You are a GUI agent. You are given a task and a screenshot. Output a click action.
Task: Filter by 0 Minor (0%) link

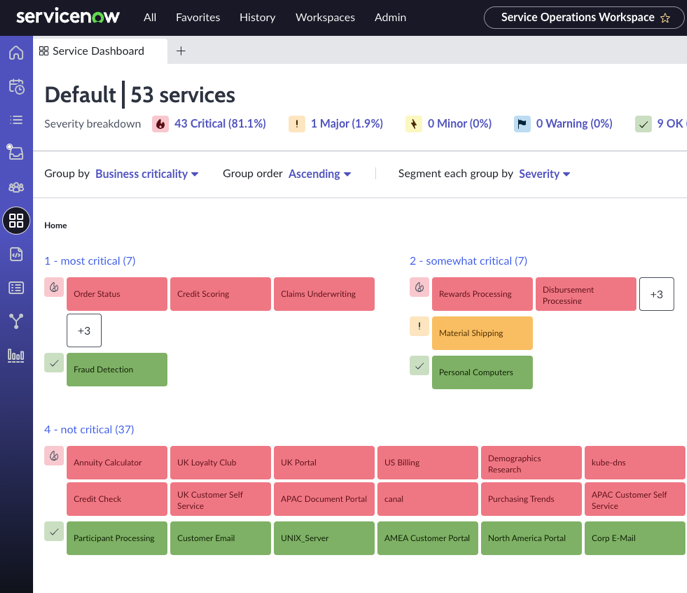pos(460,124)
